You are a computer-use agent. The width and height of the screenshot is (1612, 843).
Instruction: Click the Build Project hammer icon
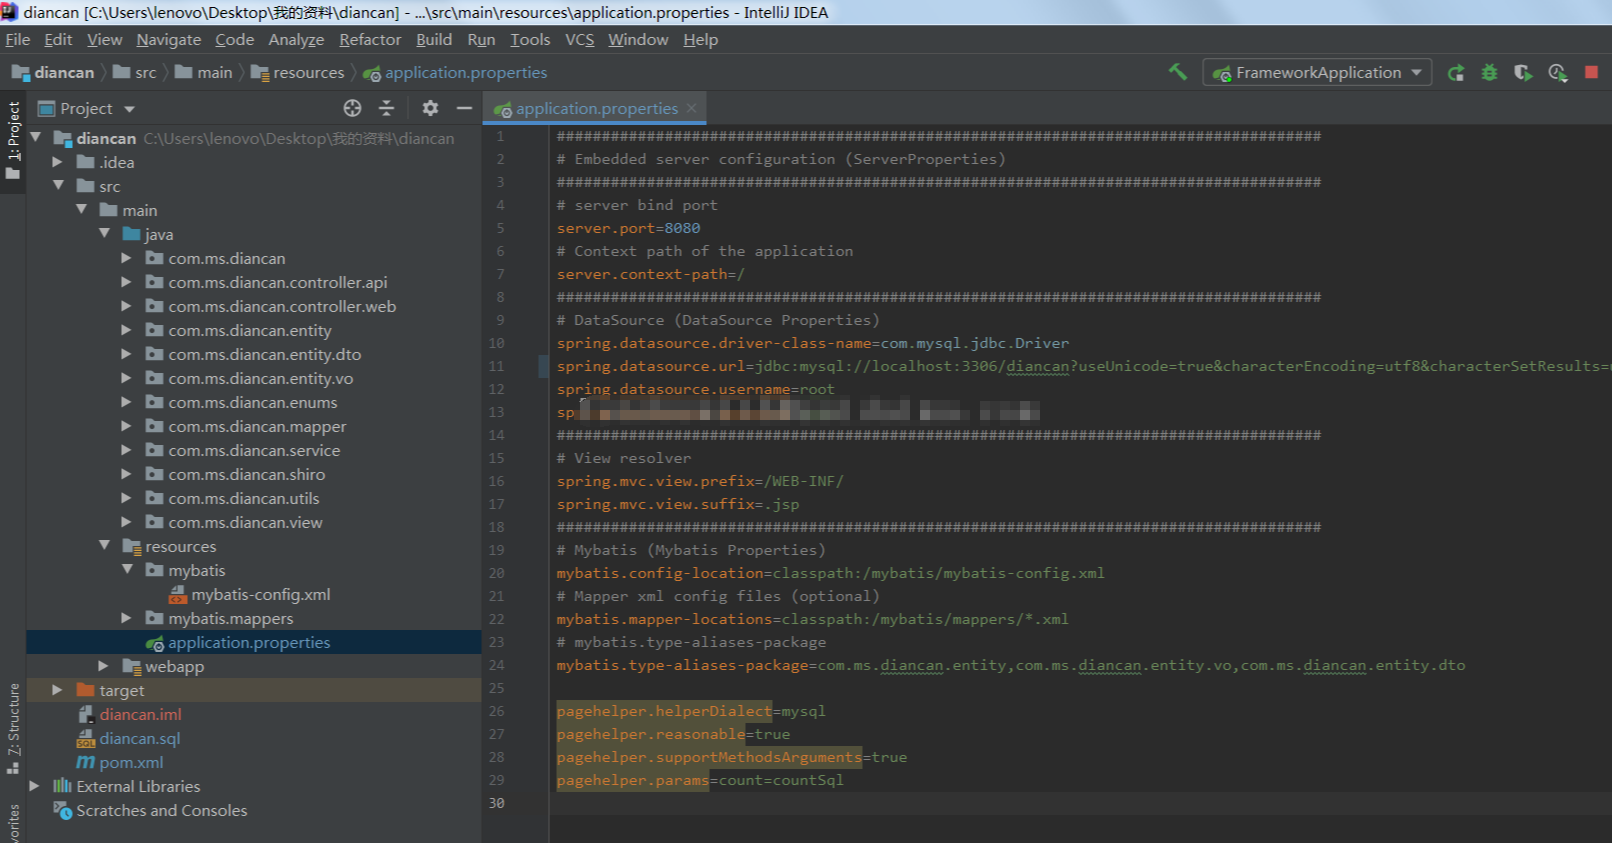1178,72
